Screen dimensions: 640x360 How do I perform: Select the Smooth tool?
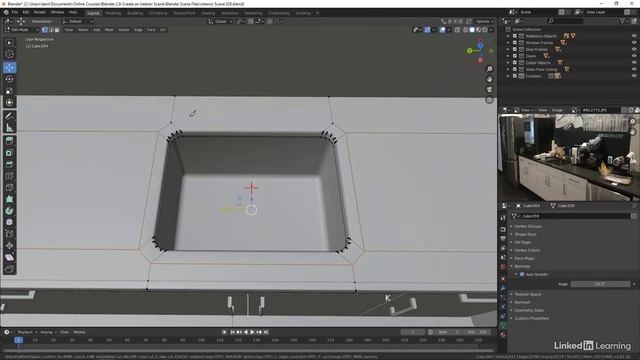[9, 222]
